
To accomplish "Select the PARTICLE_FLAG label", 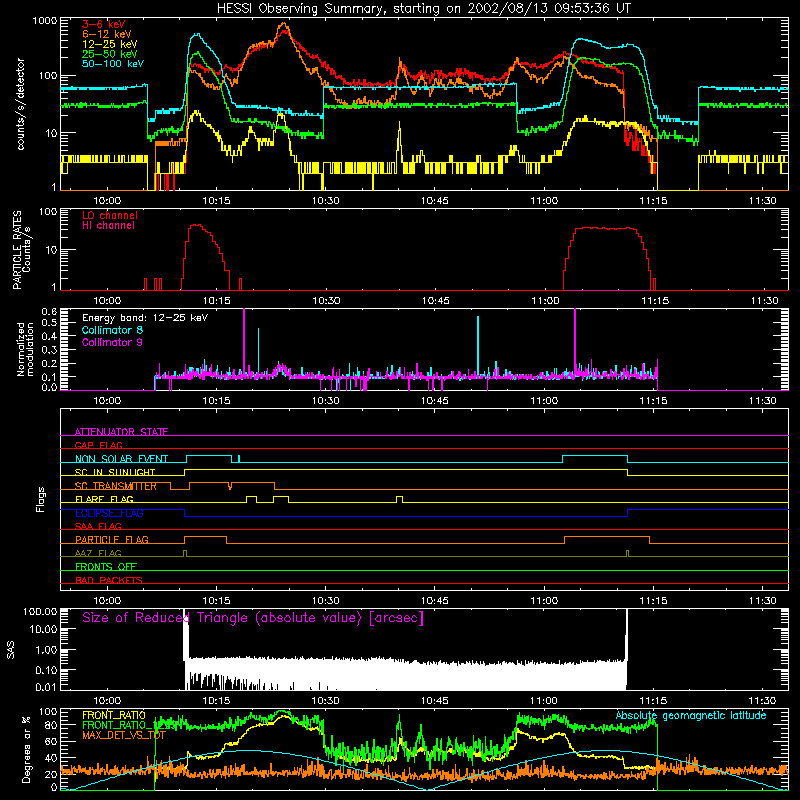I will point(112,539).
